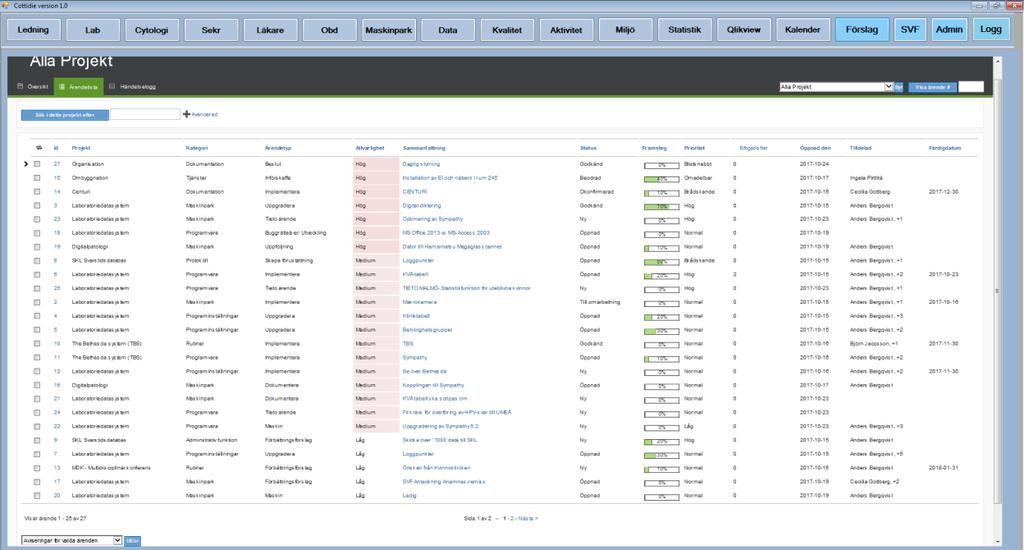This screenshot has height=550, width=1024.
Task: Click the Nästa page link
Action: pos(528,518)
